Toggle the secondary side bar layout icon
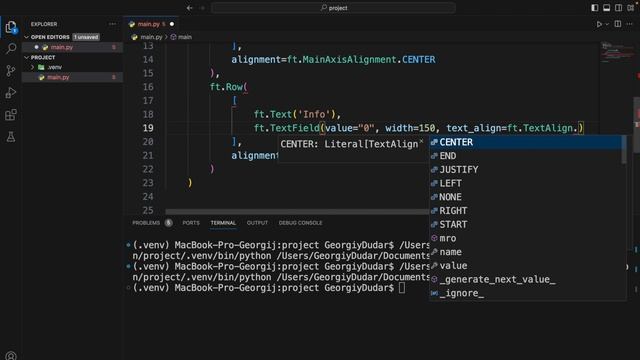The height and width of the screenshot is (360, 640). pos(618,8)
